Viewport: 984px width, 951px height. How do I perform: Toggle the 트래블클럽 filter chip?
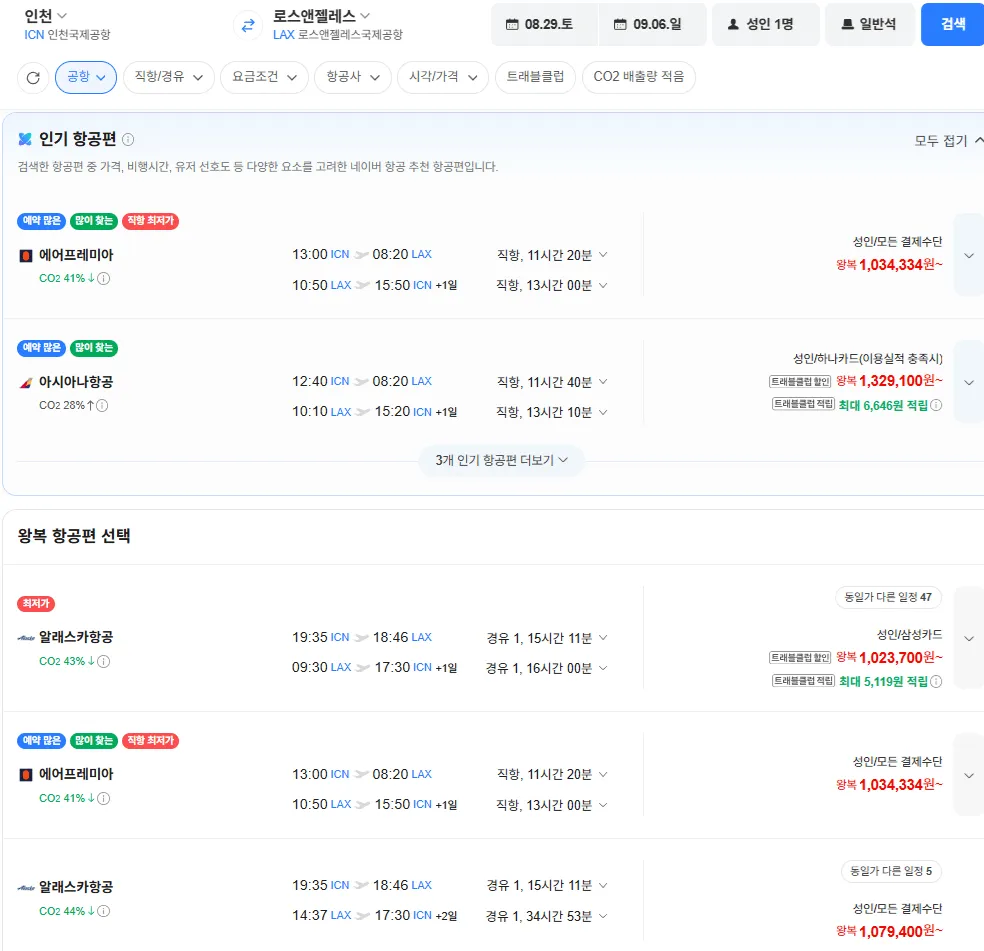tap(535, 77)
